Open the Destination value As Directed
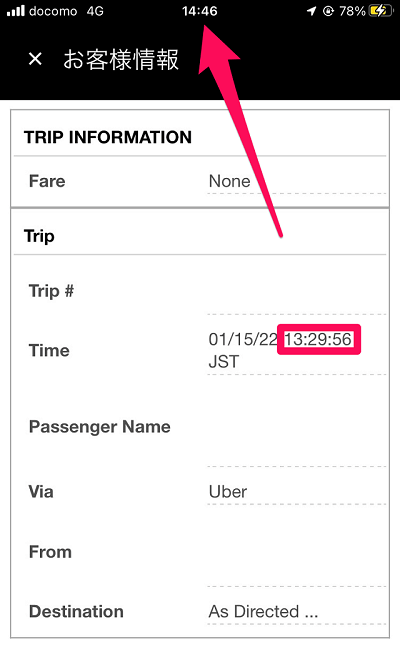The width and height of the screenshot is (400, 652). 263,612
